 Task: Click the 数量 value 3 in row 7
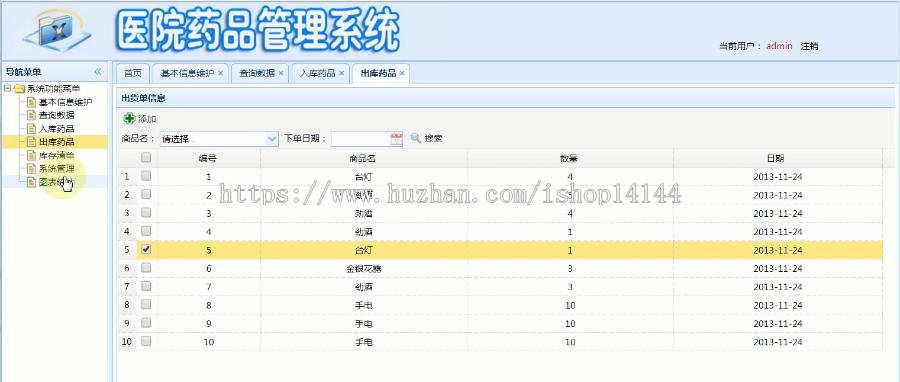570,287
